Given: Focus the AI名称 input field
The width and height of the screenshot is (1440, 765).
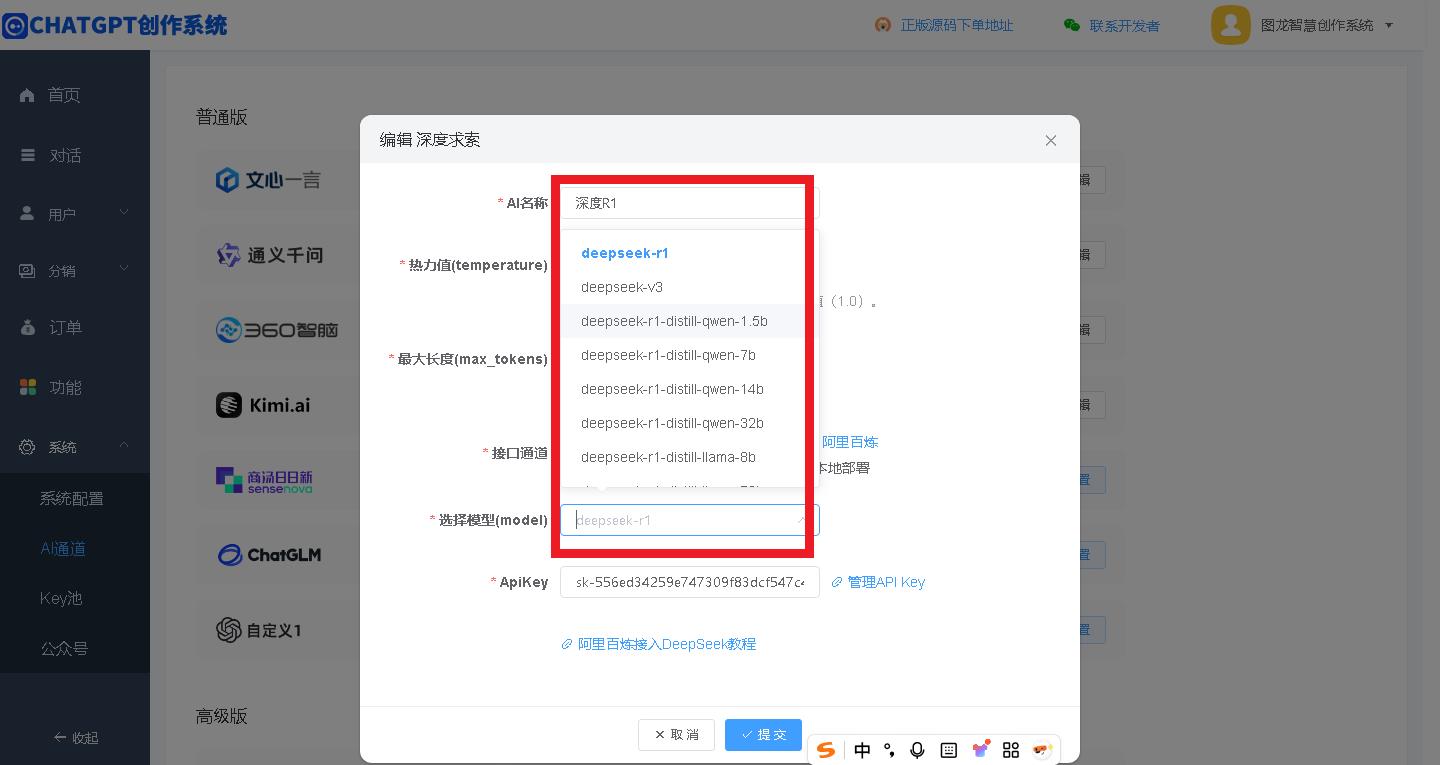Looking at the screenshot, I should tap(690, 203).
